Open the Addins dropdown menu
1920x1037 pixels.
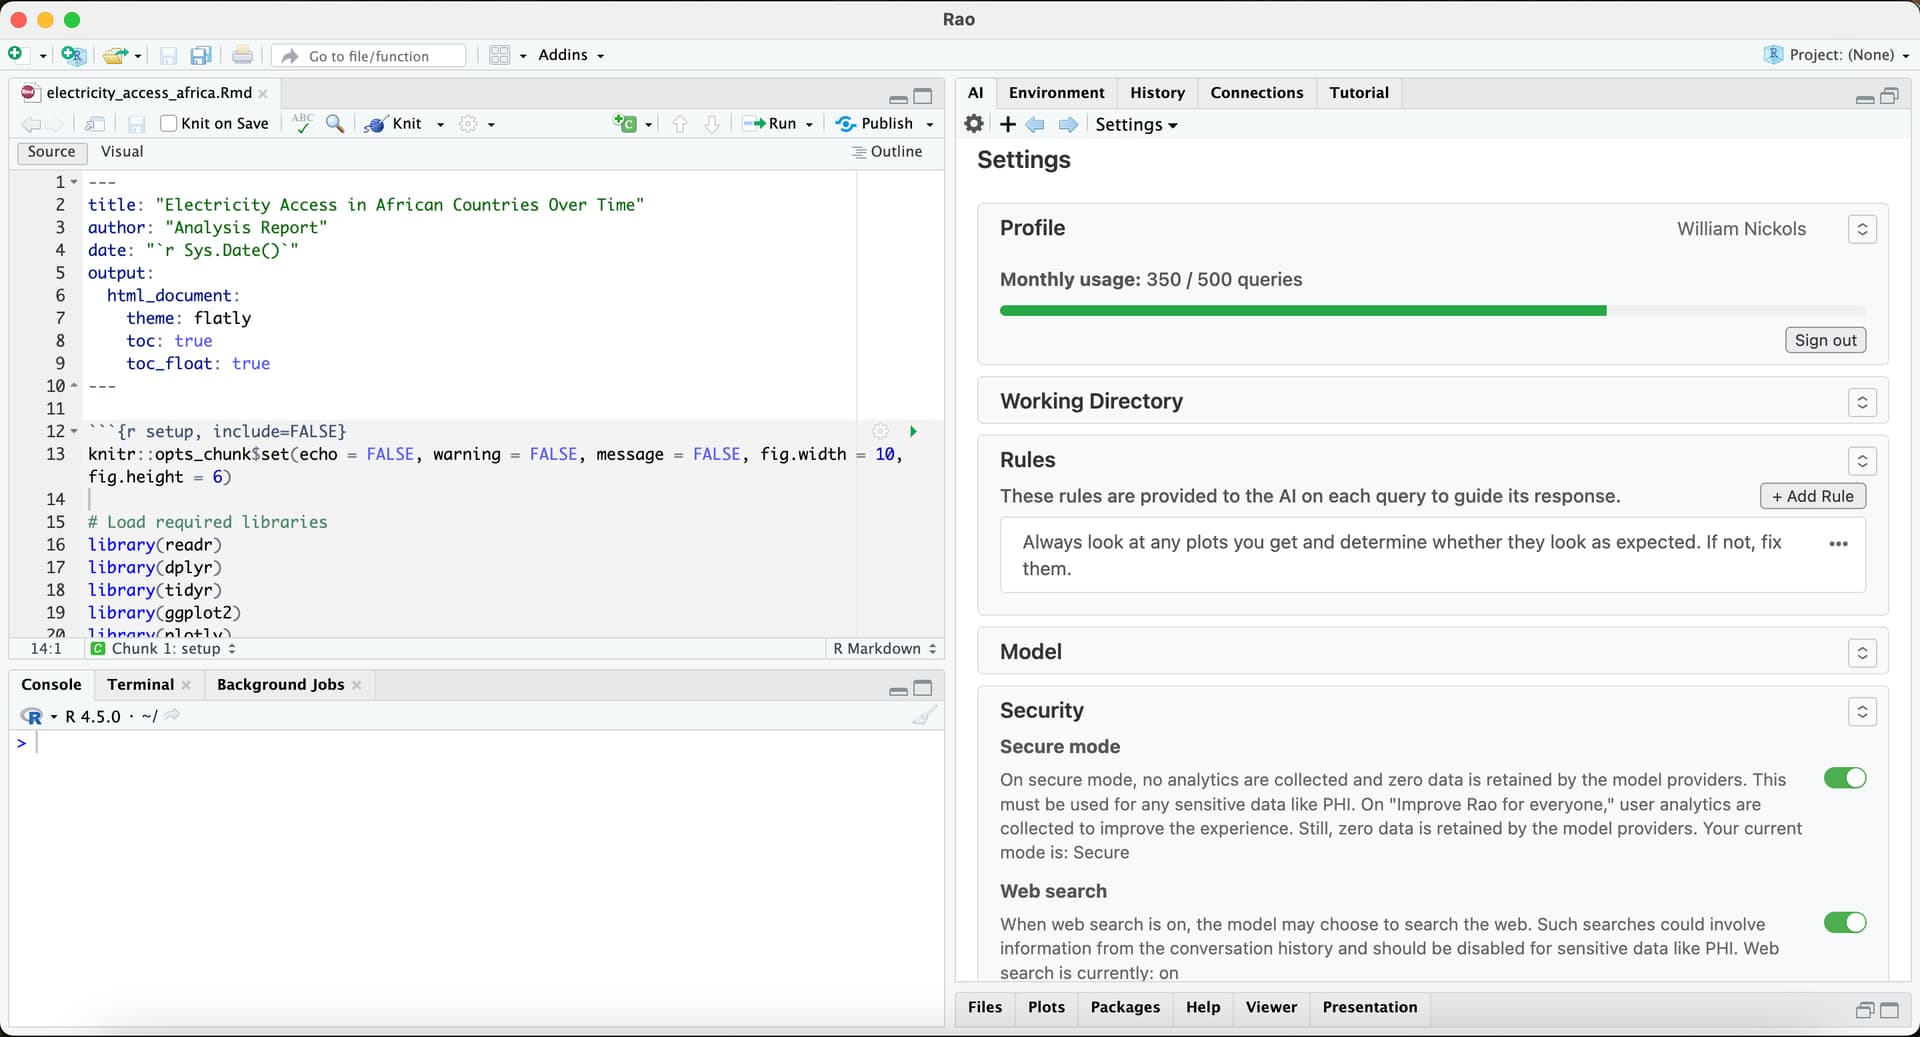point(571,56)
